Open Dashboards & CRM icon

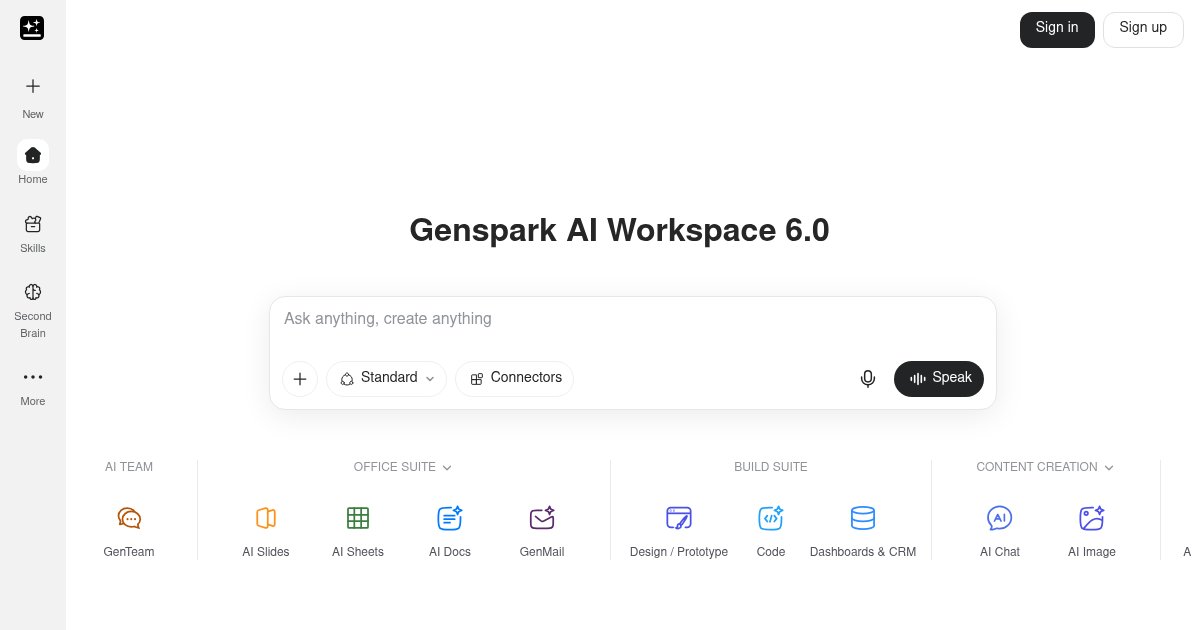(863, 518)
